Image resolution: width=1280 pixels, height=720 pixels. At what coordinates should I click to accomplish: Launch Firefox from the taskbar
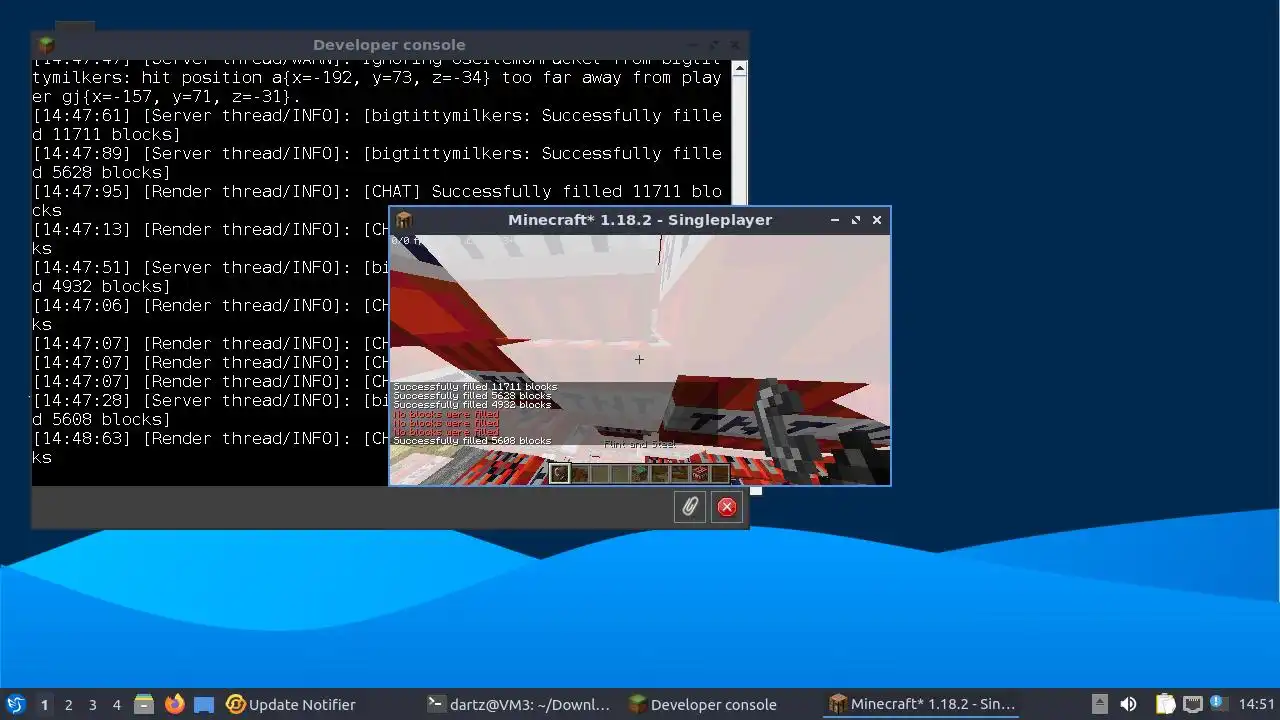click(x=174, y=704)
